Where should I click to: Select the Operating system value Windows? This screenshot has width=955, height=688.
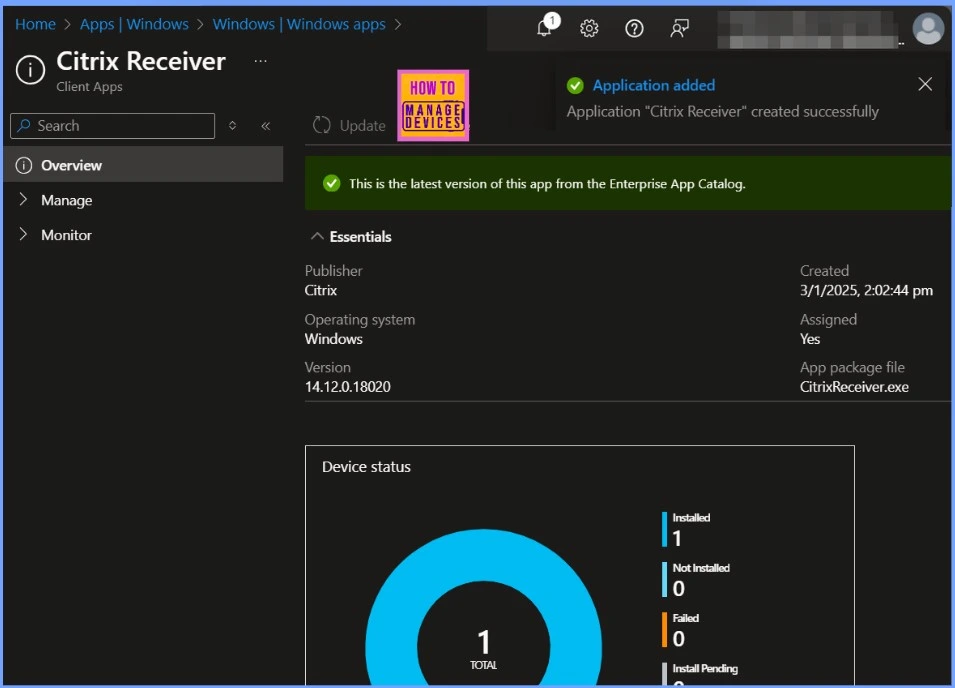[x=333, y=339]
